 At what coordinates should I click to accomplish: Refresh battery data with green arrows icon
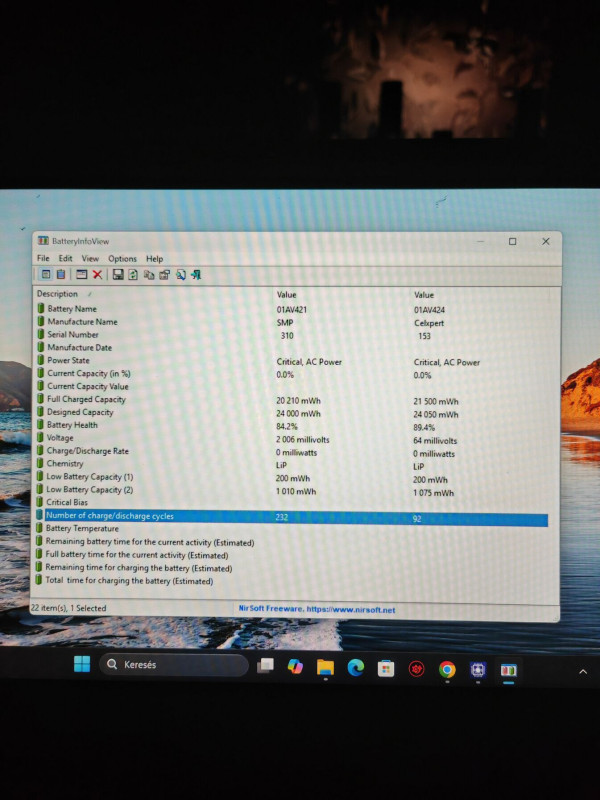click(x=133, y=274)
